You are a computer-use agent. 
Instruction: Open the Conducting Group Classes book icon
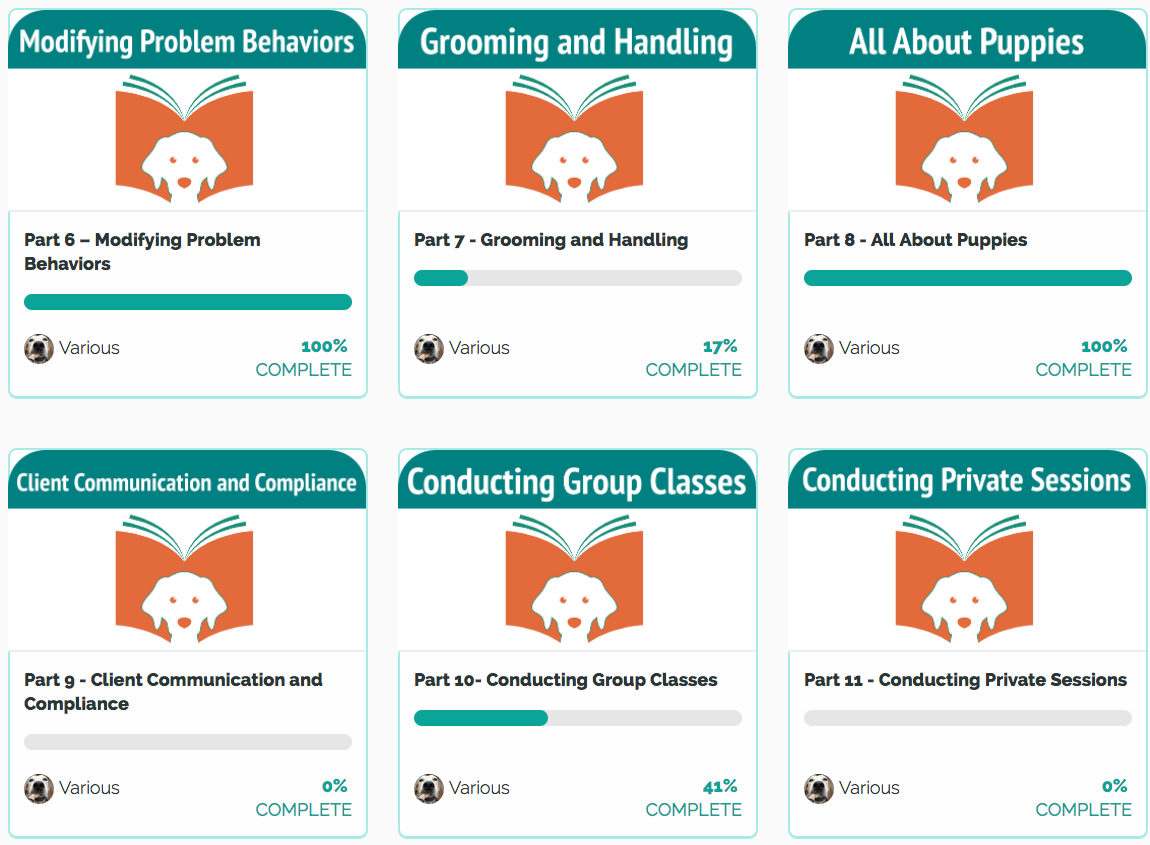point(574,579)
